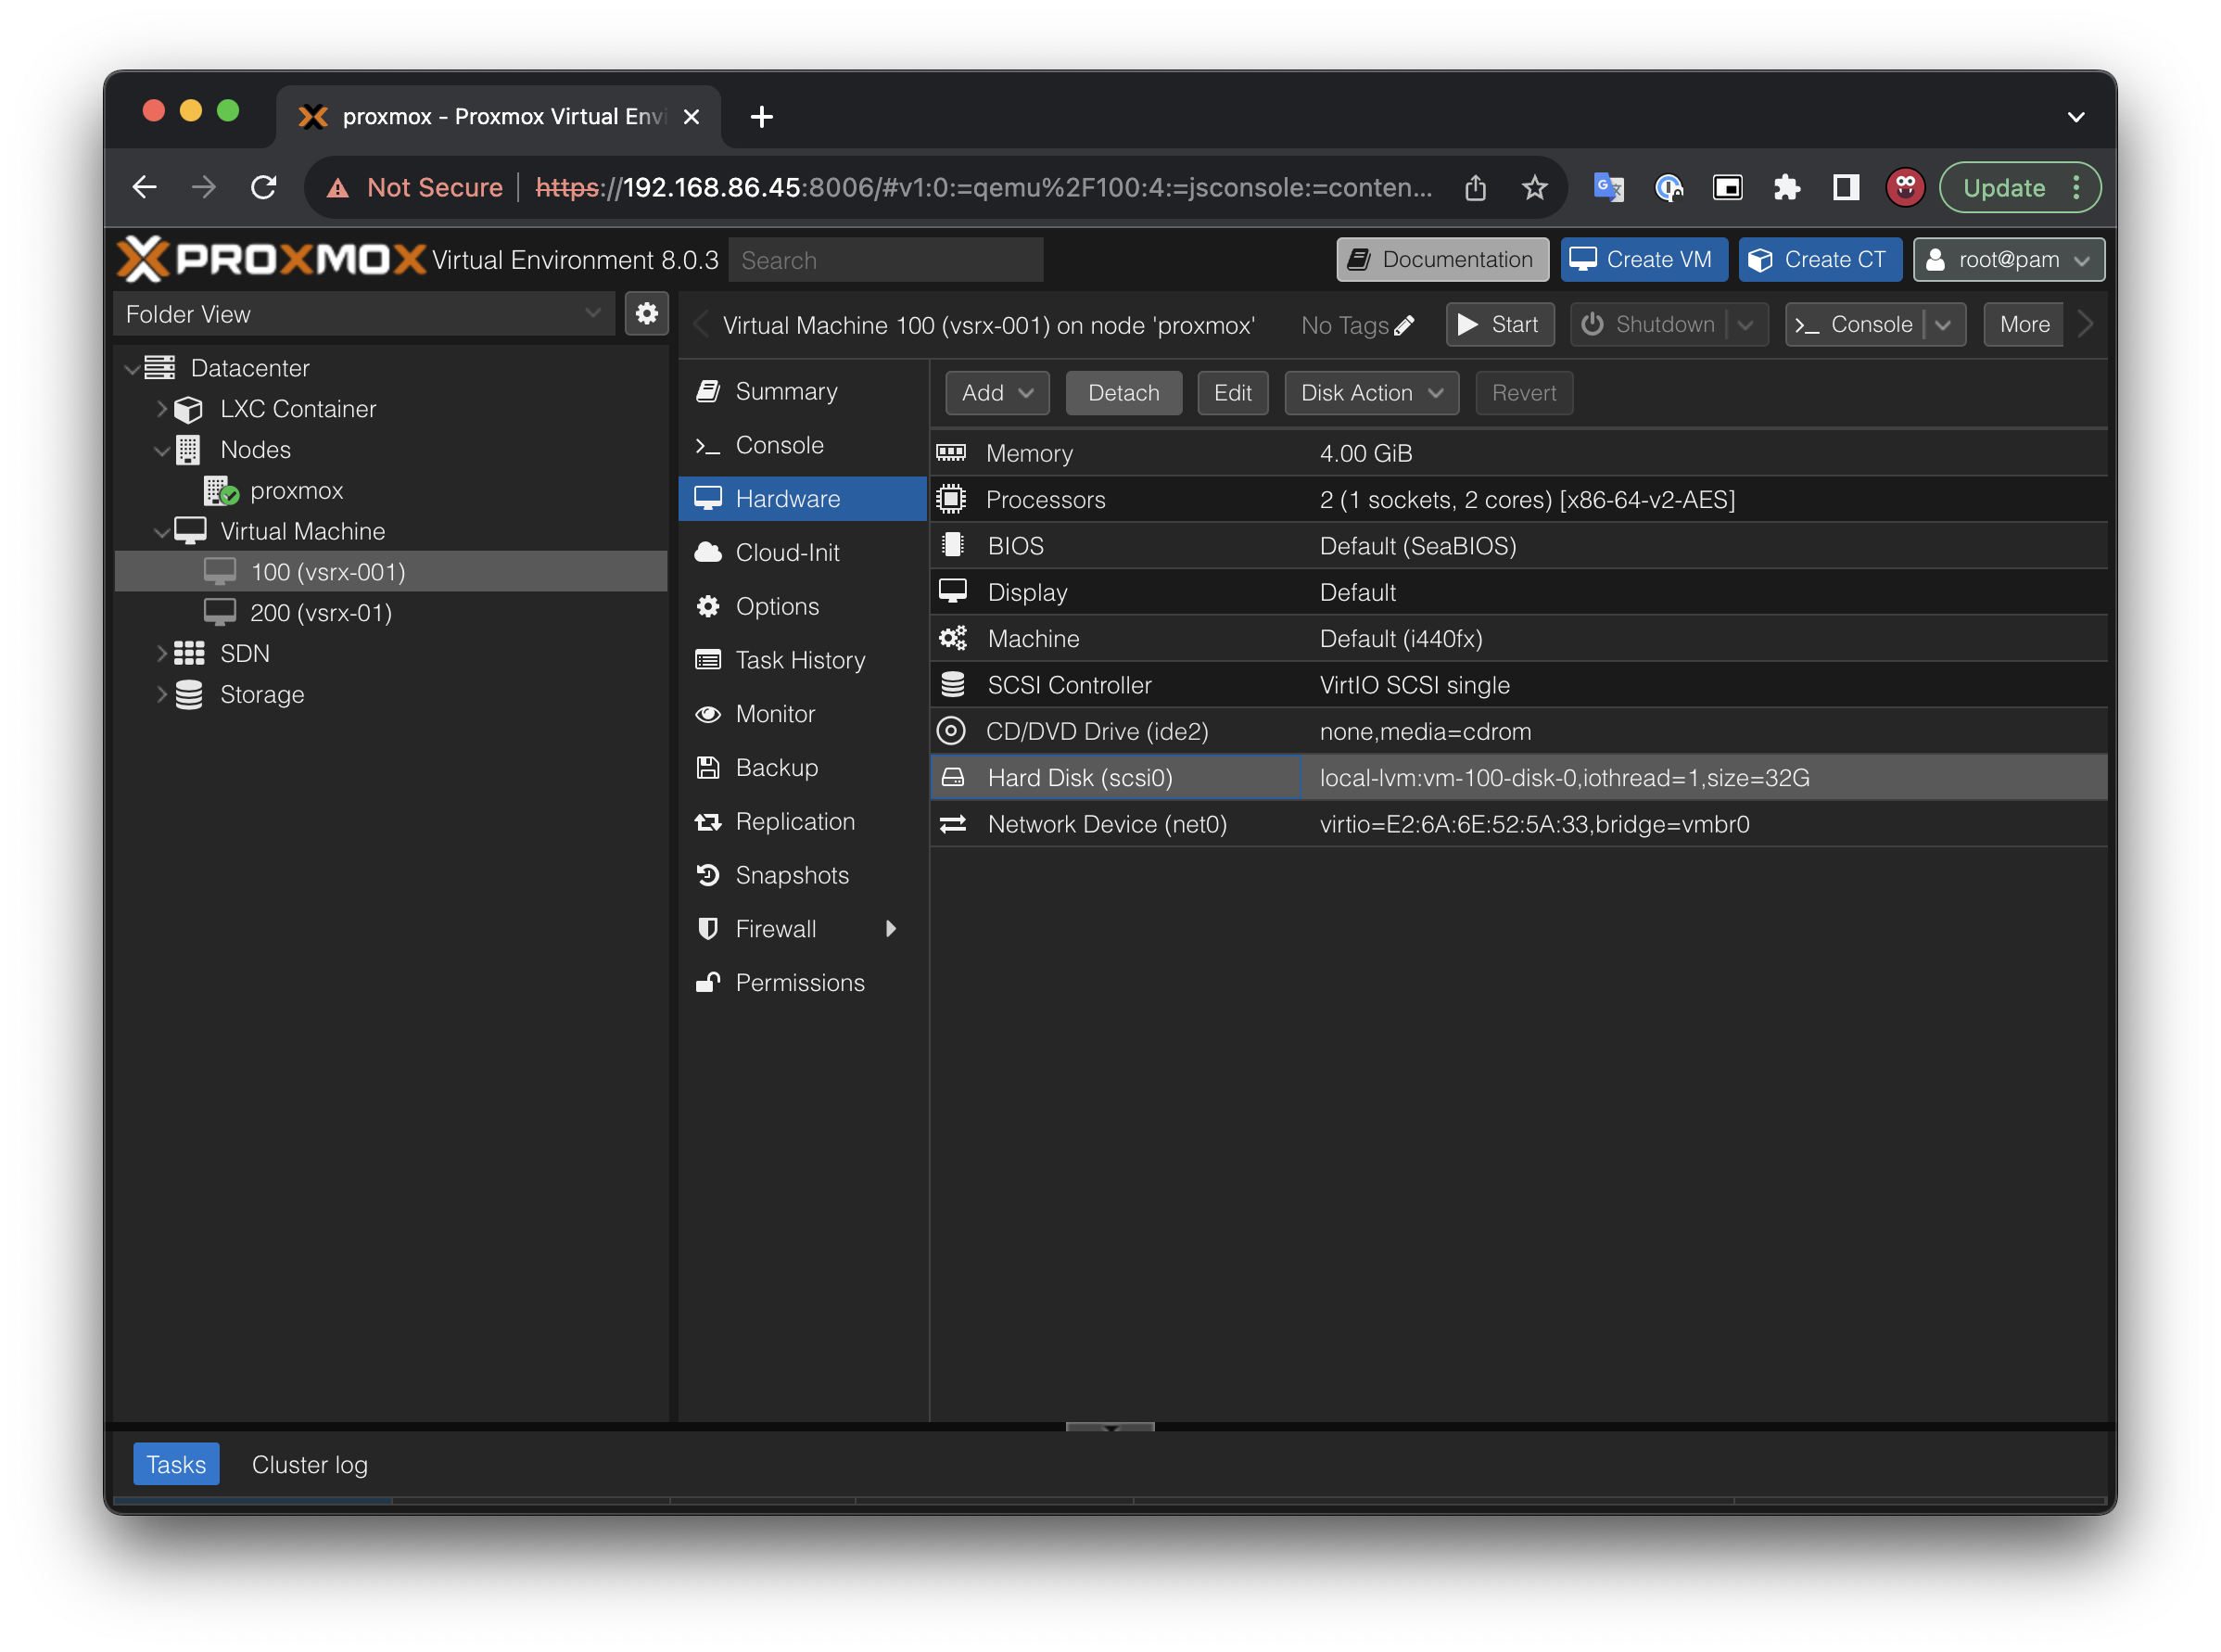The width and height of the screenshot is (2221, 1652).
Task: Expand the Storage tree node
Action: [161, 694]
